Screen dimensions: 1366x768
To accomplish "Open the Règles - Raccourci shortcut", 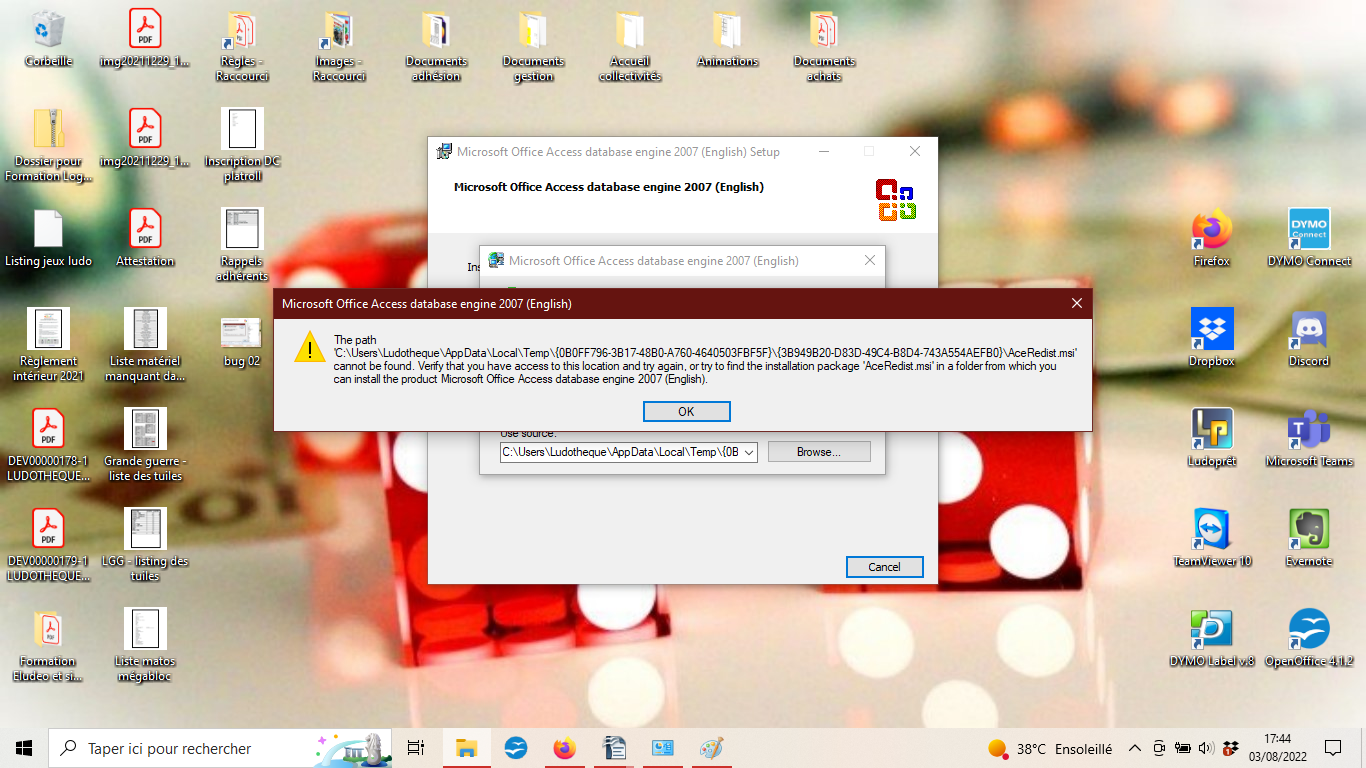I will [x=242, y=45].
